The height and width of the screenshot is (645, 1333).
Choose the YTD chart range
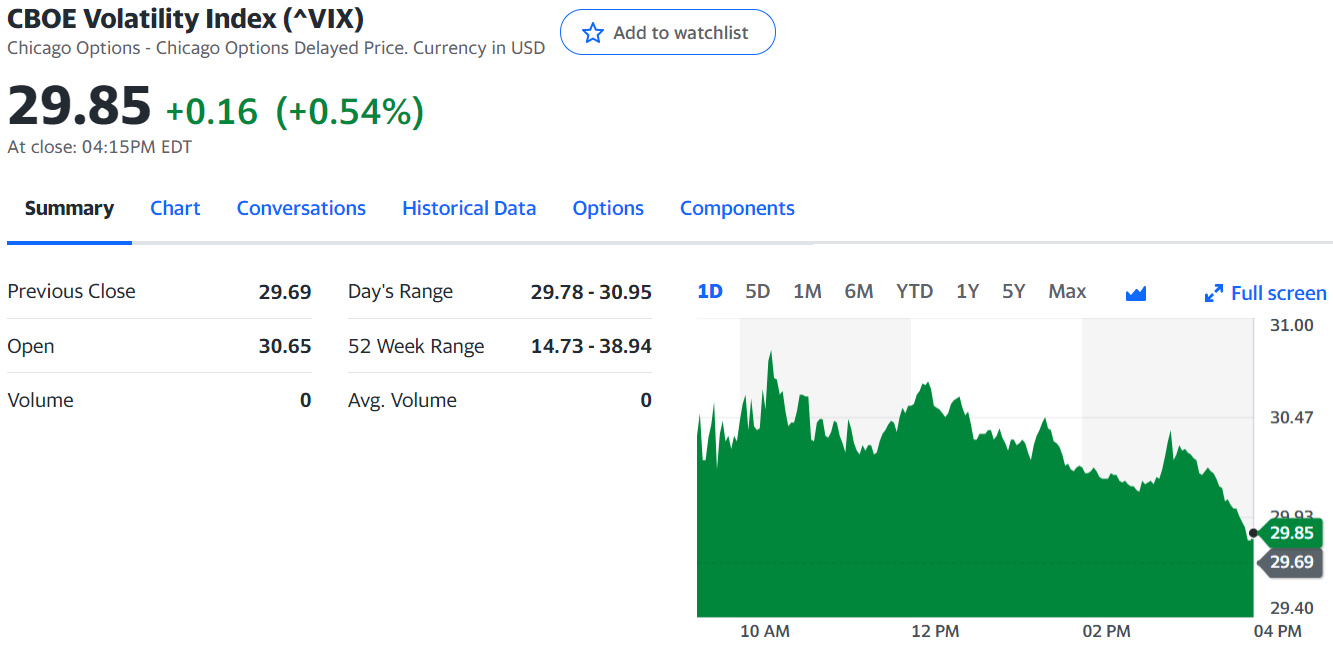[914, 292]
